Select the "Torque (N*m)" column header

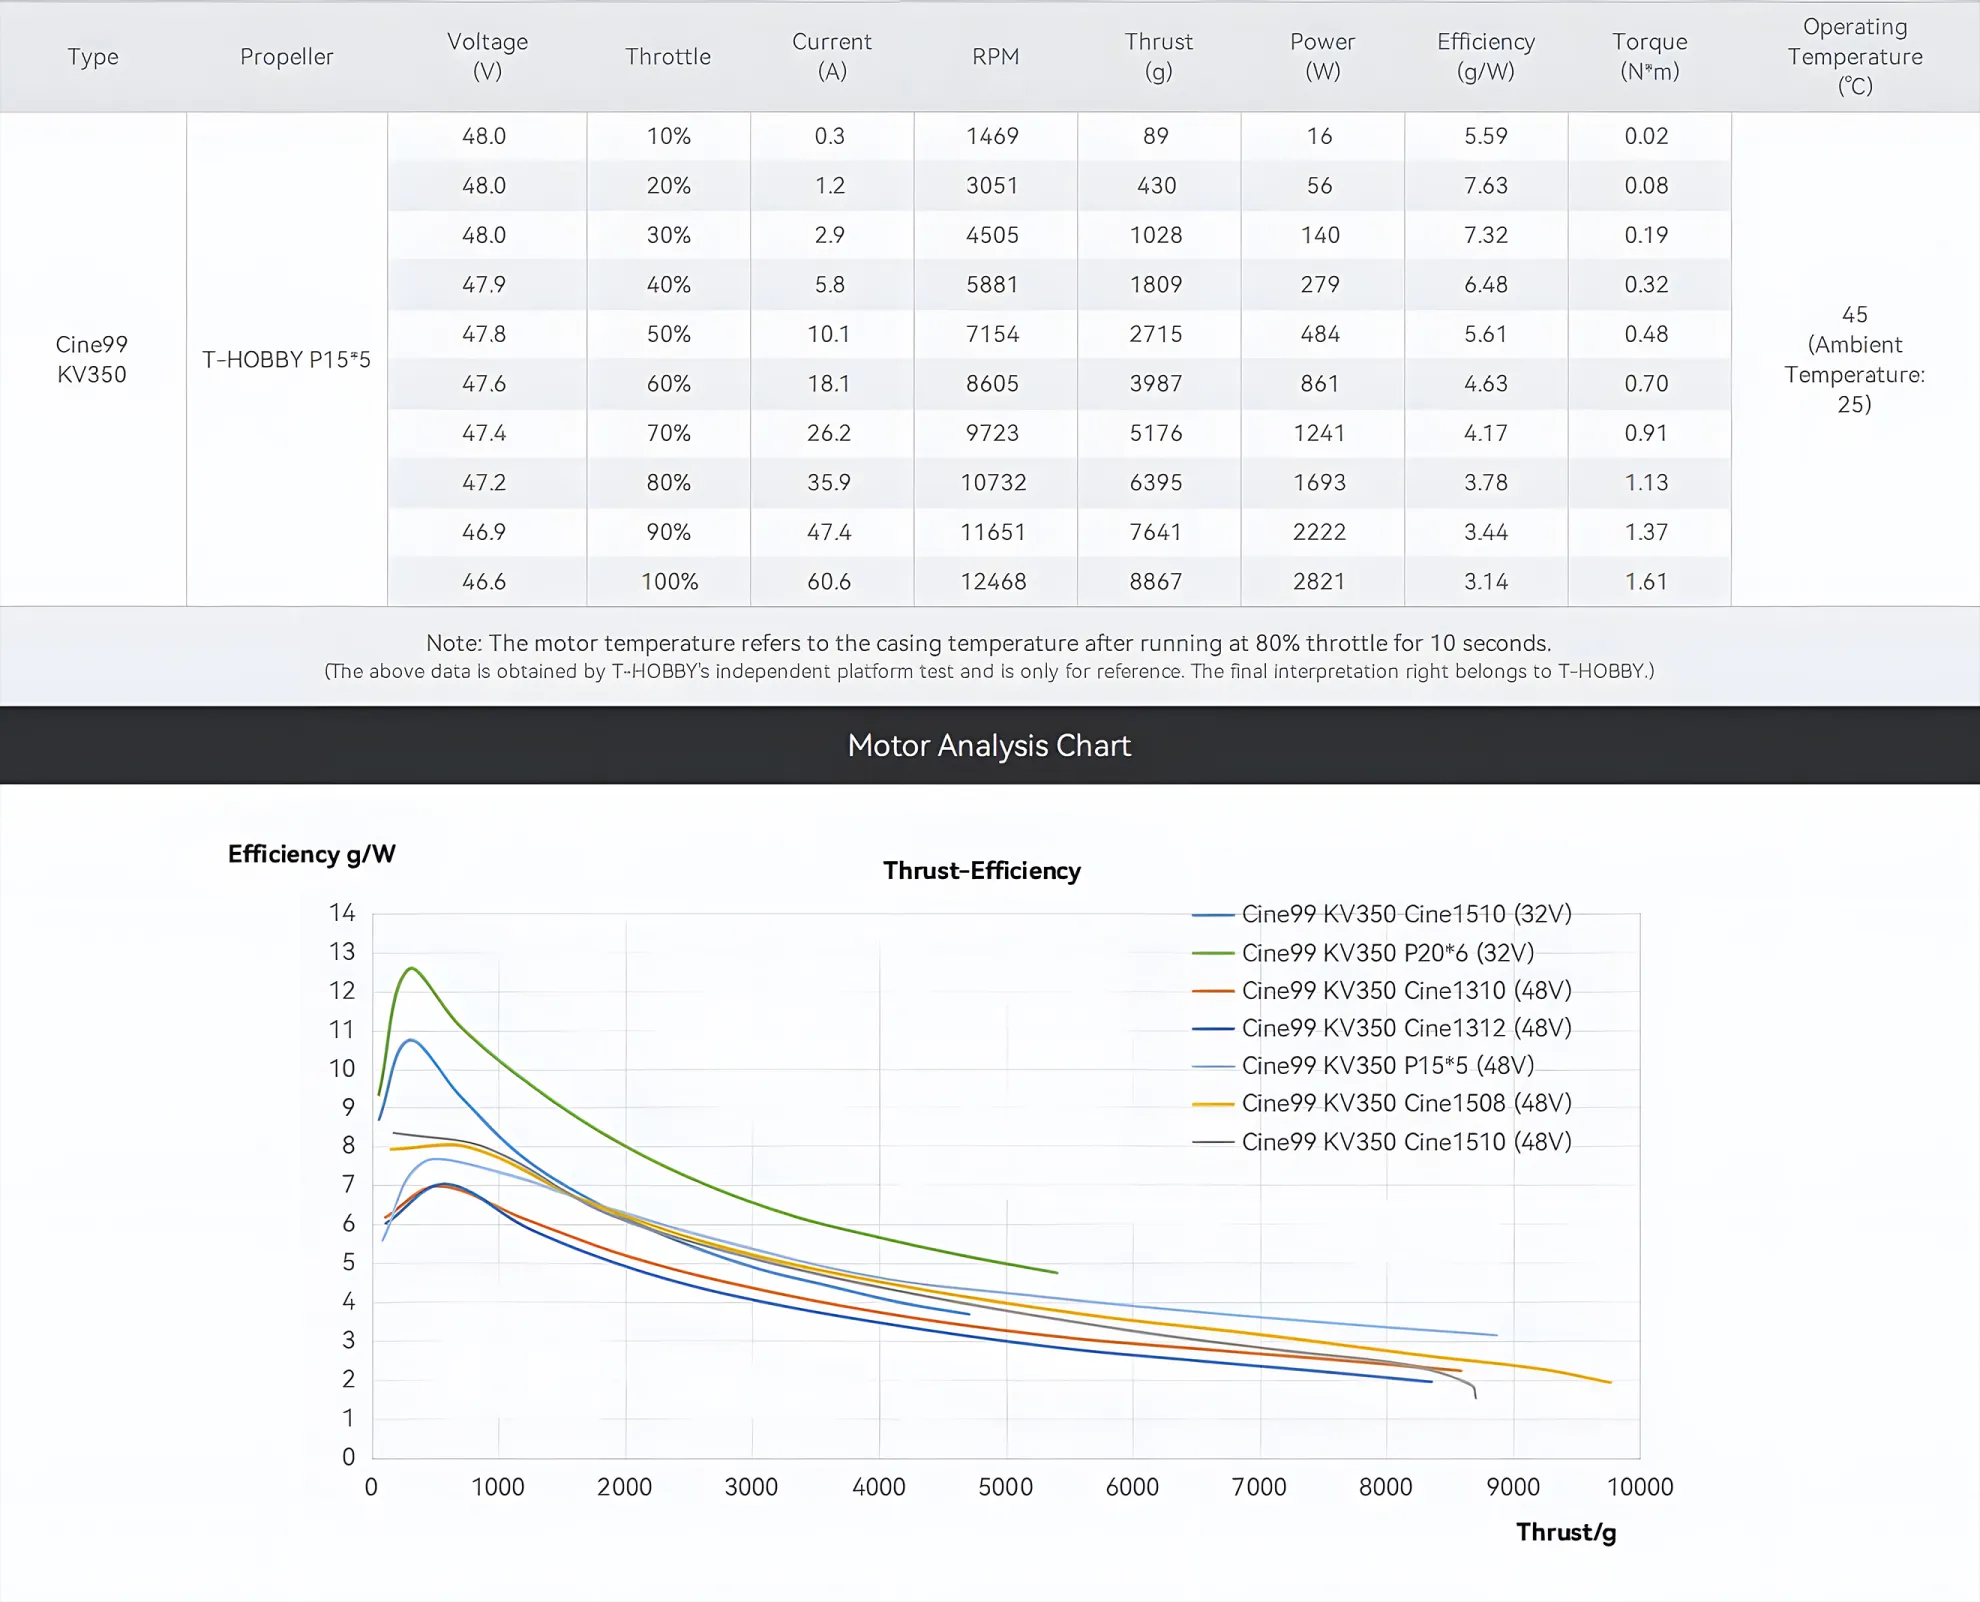pyautogui.click(x=1650, y=56)
